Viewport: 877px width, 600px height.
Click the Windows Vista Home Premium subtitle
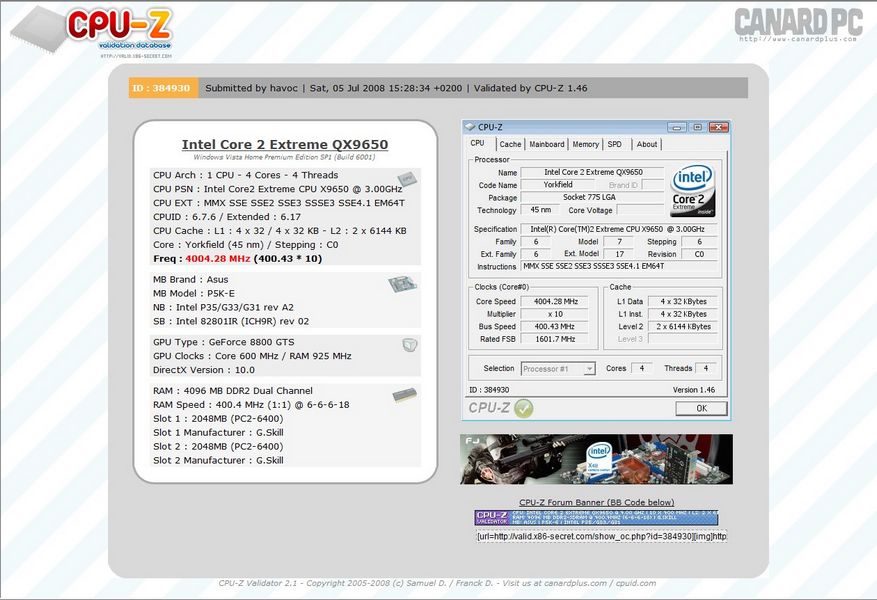(284, 157)
